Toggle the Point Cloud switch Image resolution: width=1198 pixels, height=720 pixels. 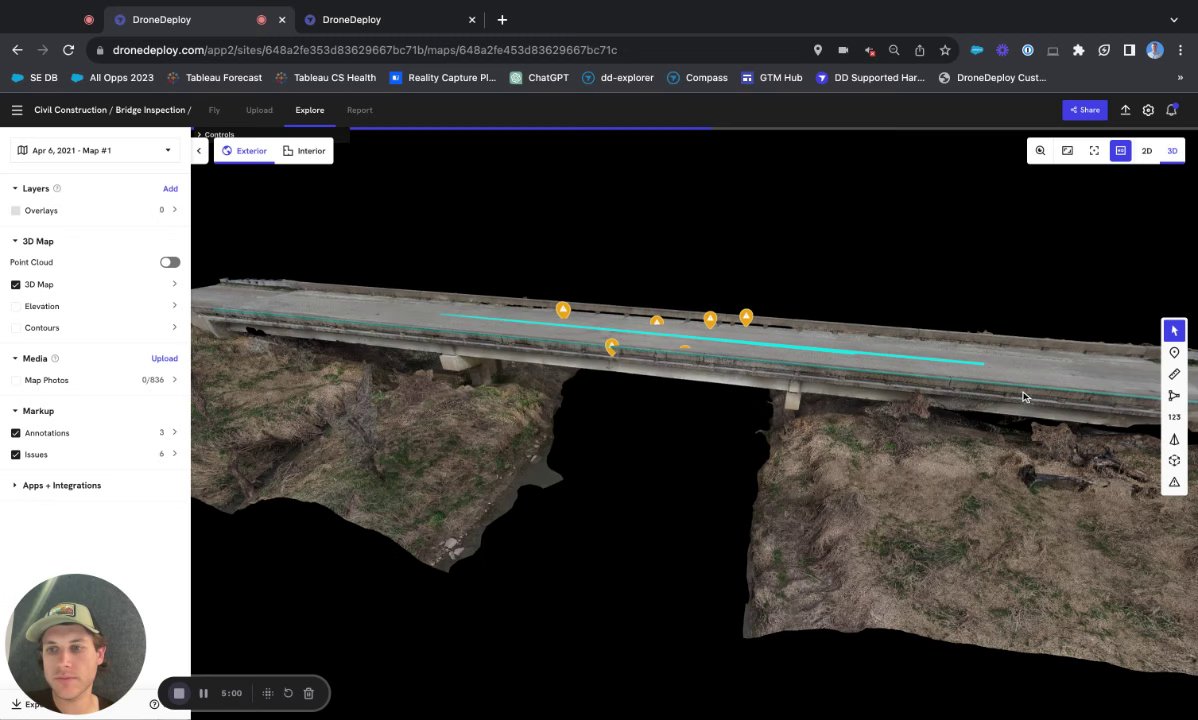pos(170,262)
